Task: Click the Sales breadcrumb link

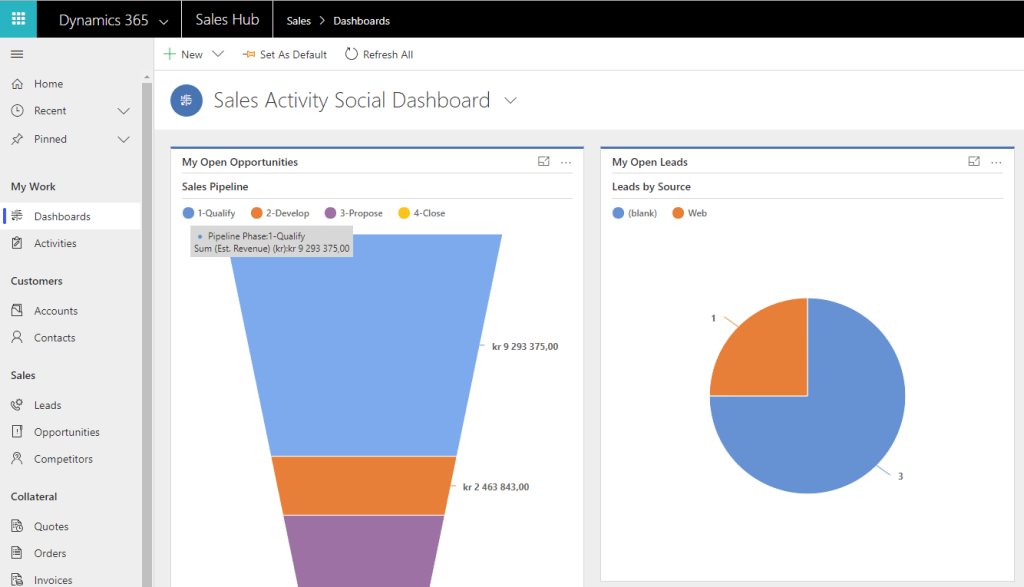Action: click(x=298, y=21)
